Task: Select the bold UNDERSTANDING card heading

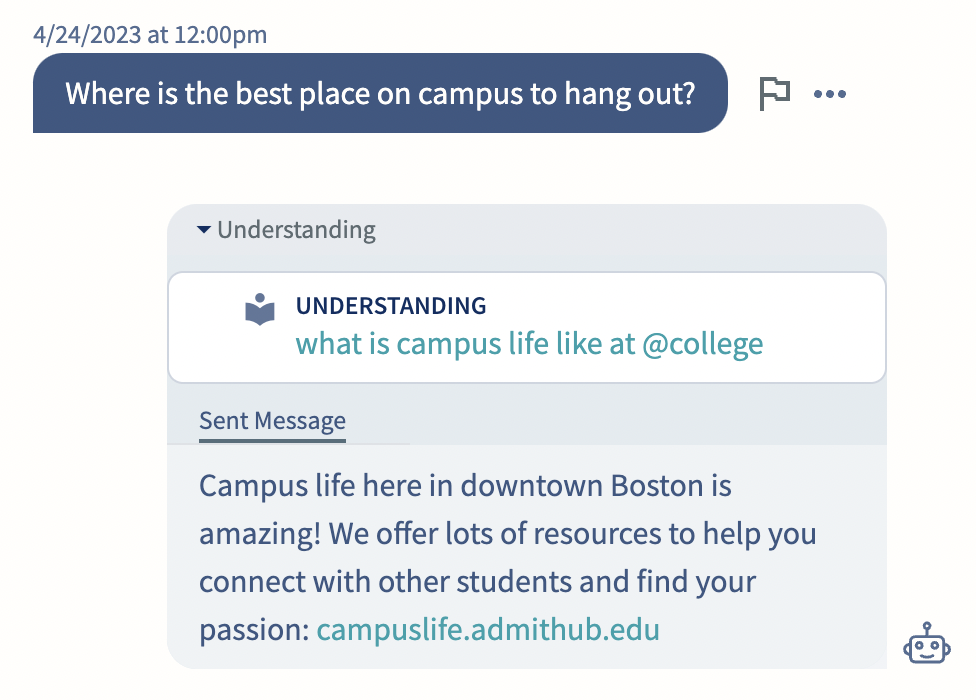Action: (x=391, y=306)
